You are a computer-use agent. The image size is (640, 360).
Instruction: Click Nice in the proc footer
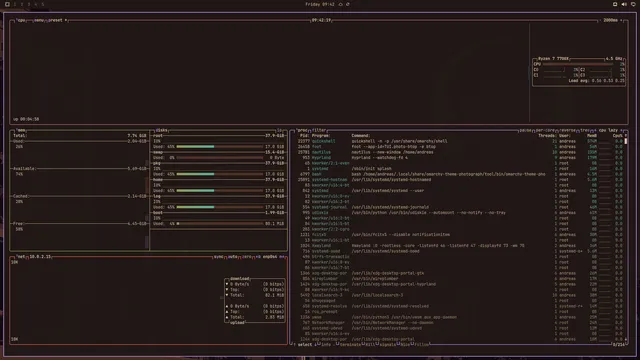tap(405, 345)
